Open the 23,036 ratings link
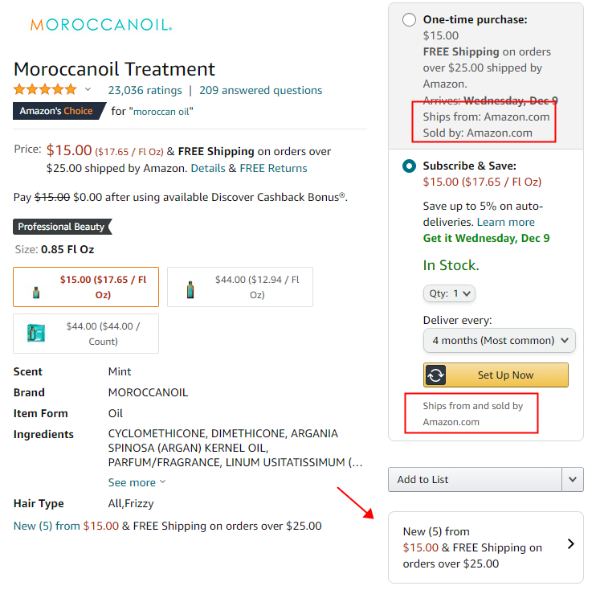 tap(145, 90)
